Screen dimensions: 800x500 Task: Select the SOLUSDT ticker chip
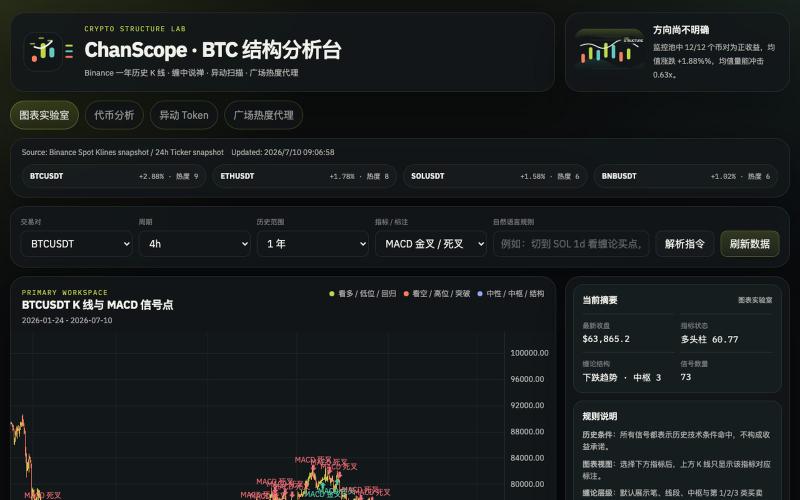tap(495, 176)
